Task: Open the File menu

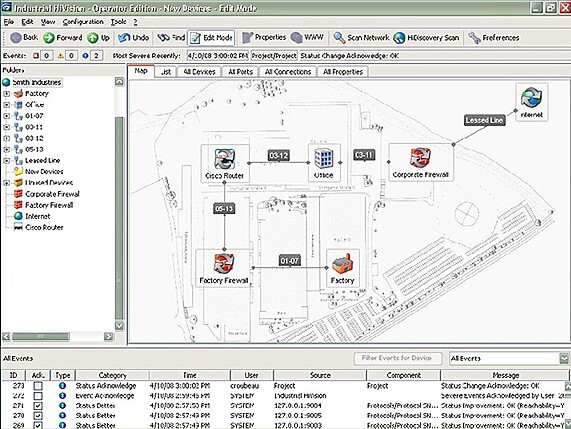Action: (x=9, y=22)
